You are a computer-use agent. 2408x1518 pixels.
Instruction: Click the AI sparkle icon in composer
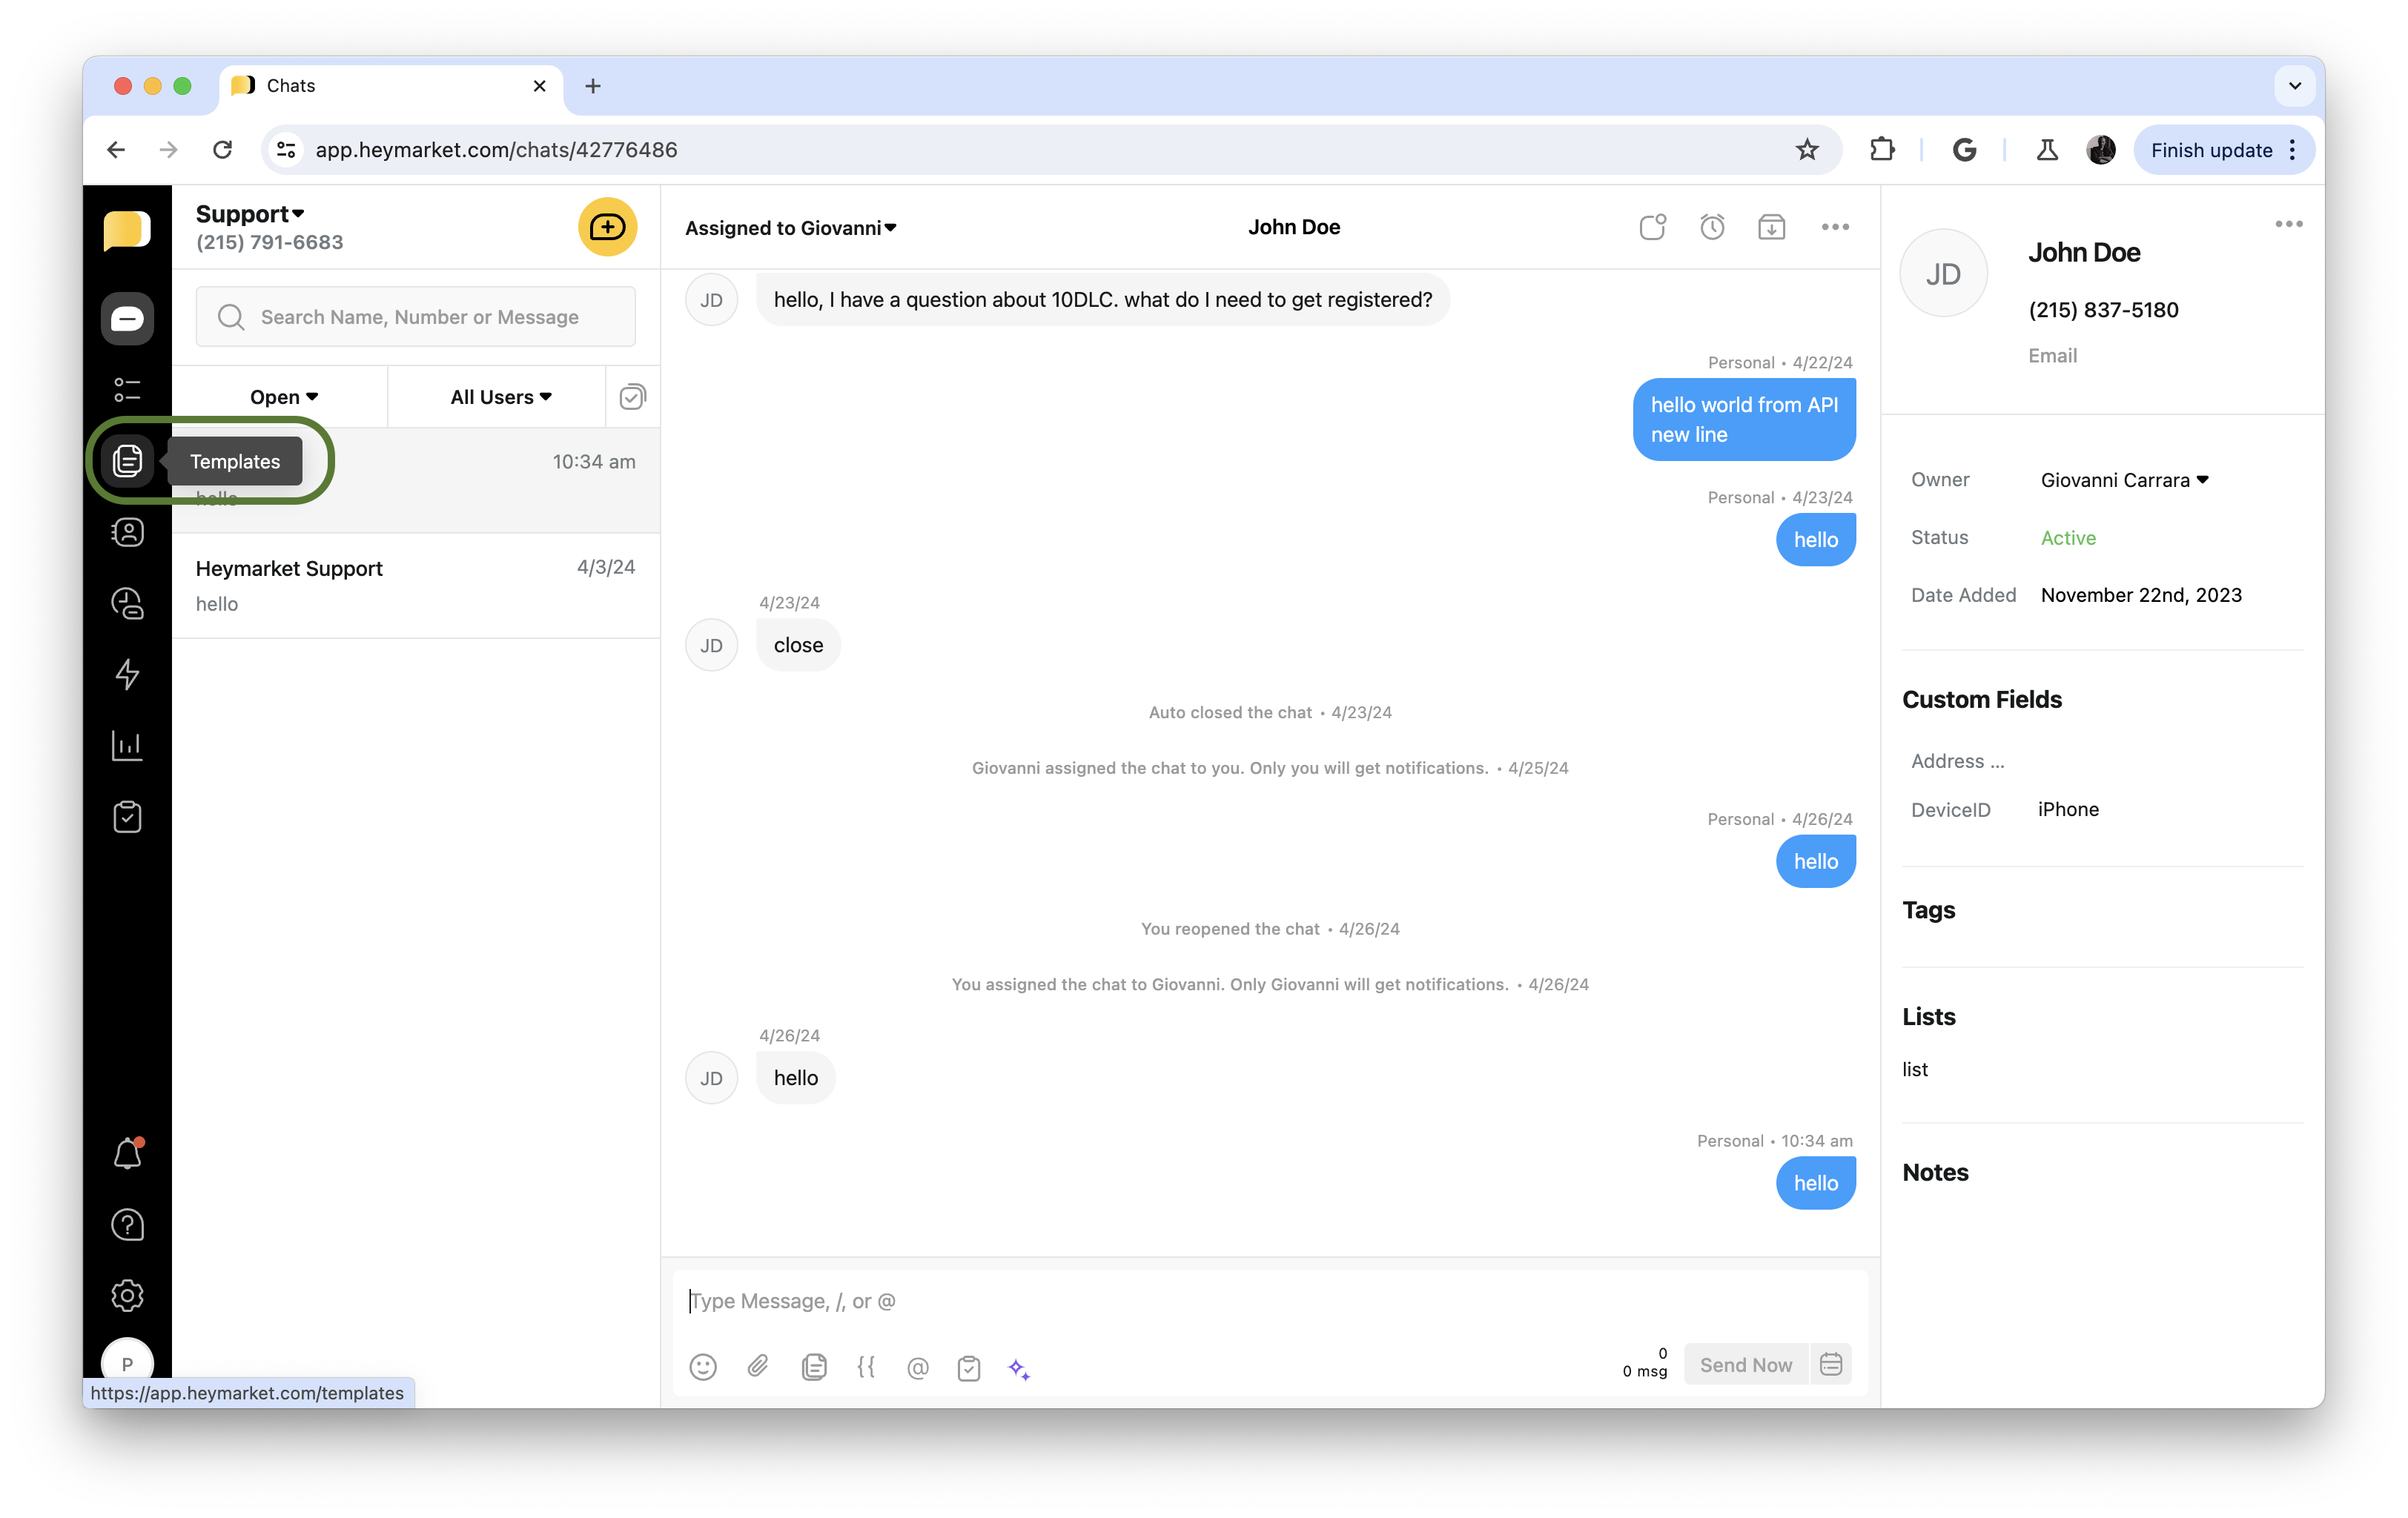click(x=1018, y=1368)
